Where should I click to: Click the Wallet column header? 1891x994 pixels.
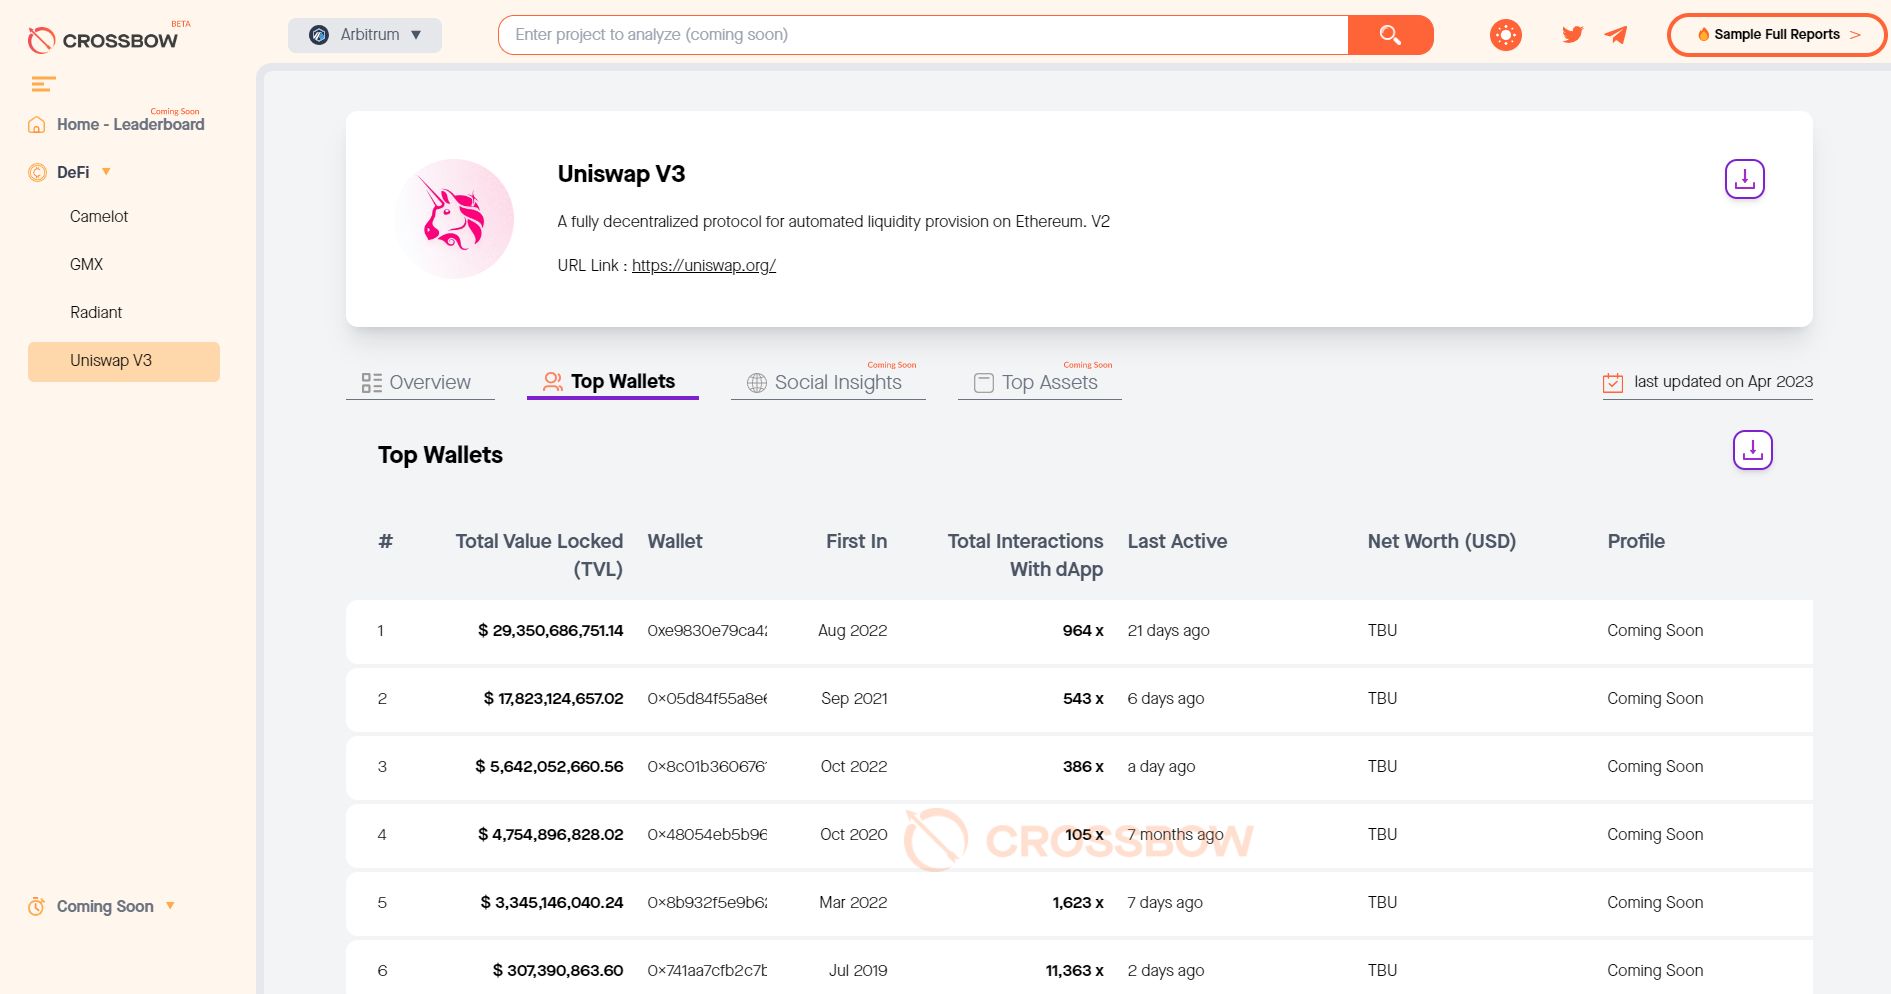[675, 541]
